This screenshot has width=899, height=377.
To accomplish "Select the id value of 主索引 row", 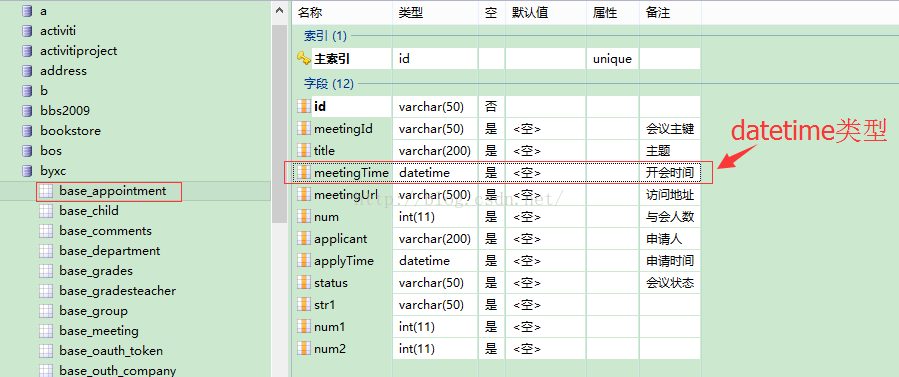I will (x=435, y=58).
